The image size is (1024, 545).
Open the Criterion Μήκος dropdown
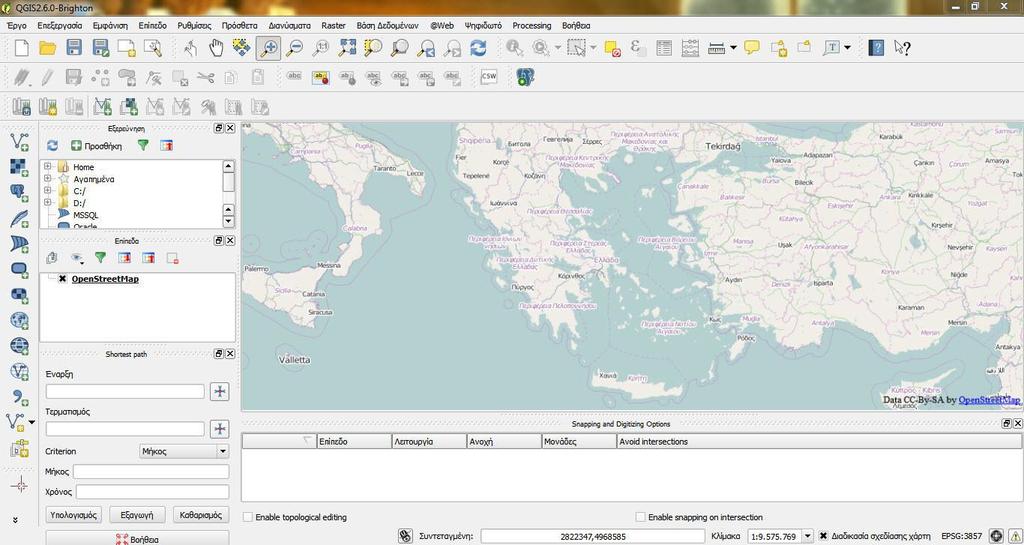click(184, 451)
